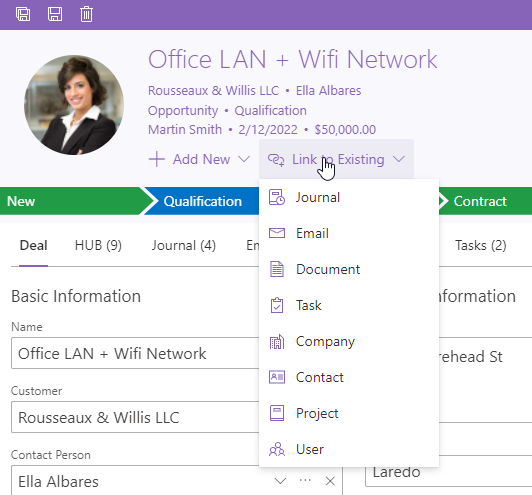Select Contact from the dropdown menu
This screenshot has width=532, height=495.
(x=349, y=377)
